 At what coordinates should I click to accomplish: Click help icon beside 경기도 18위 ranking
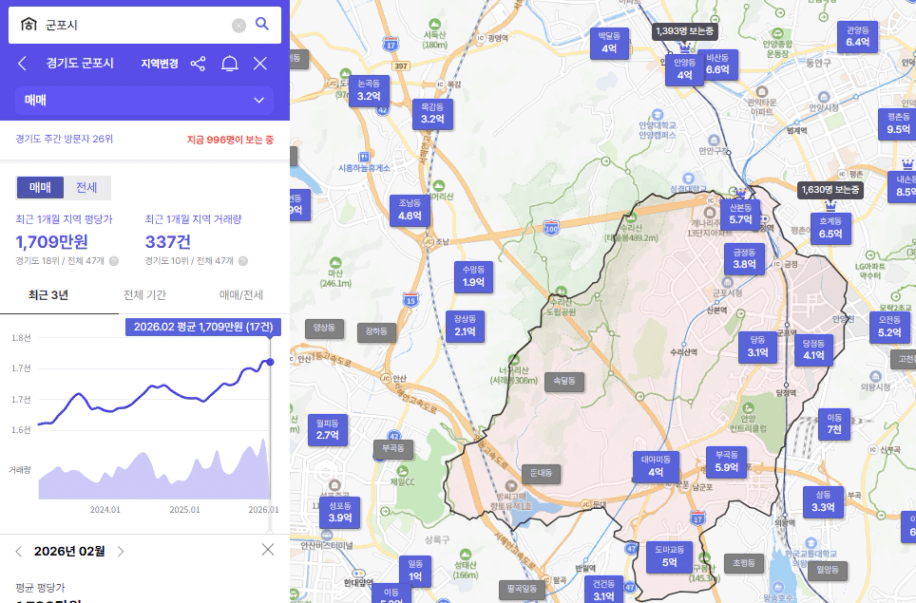pos(113,261)
